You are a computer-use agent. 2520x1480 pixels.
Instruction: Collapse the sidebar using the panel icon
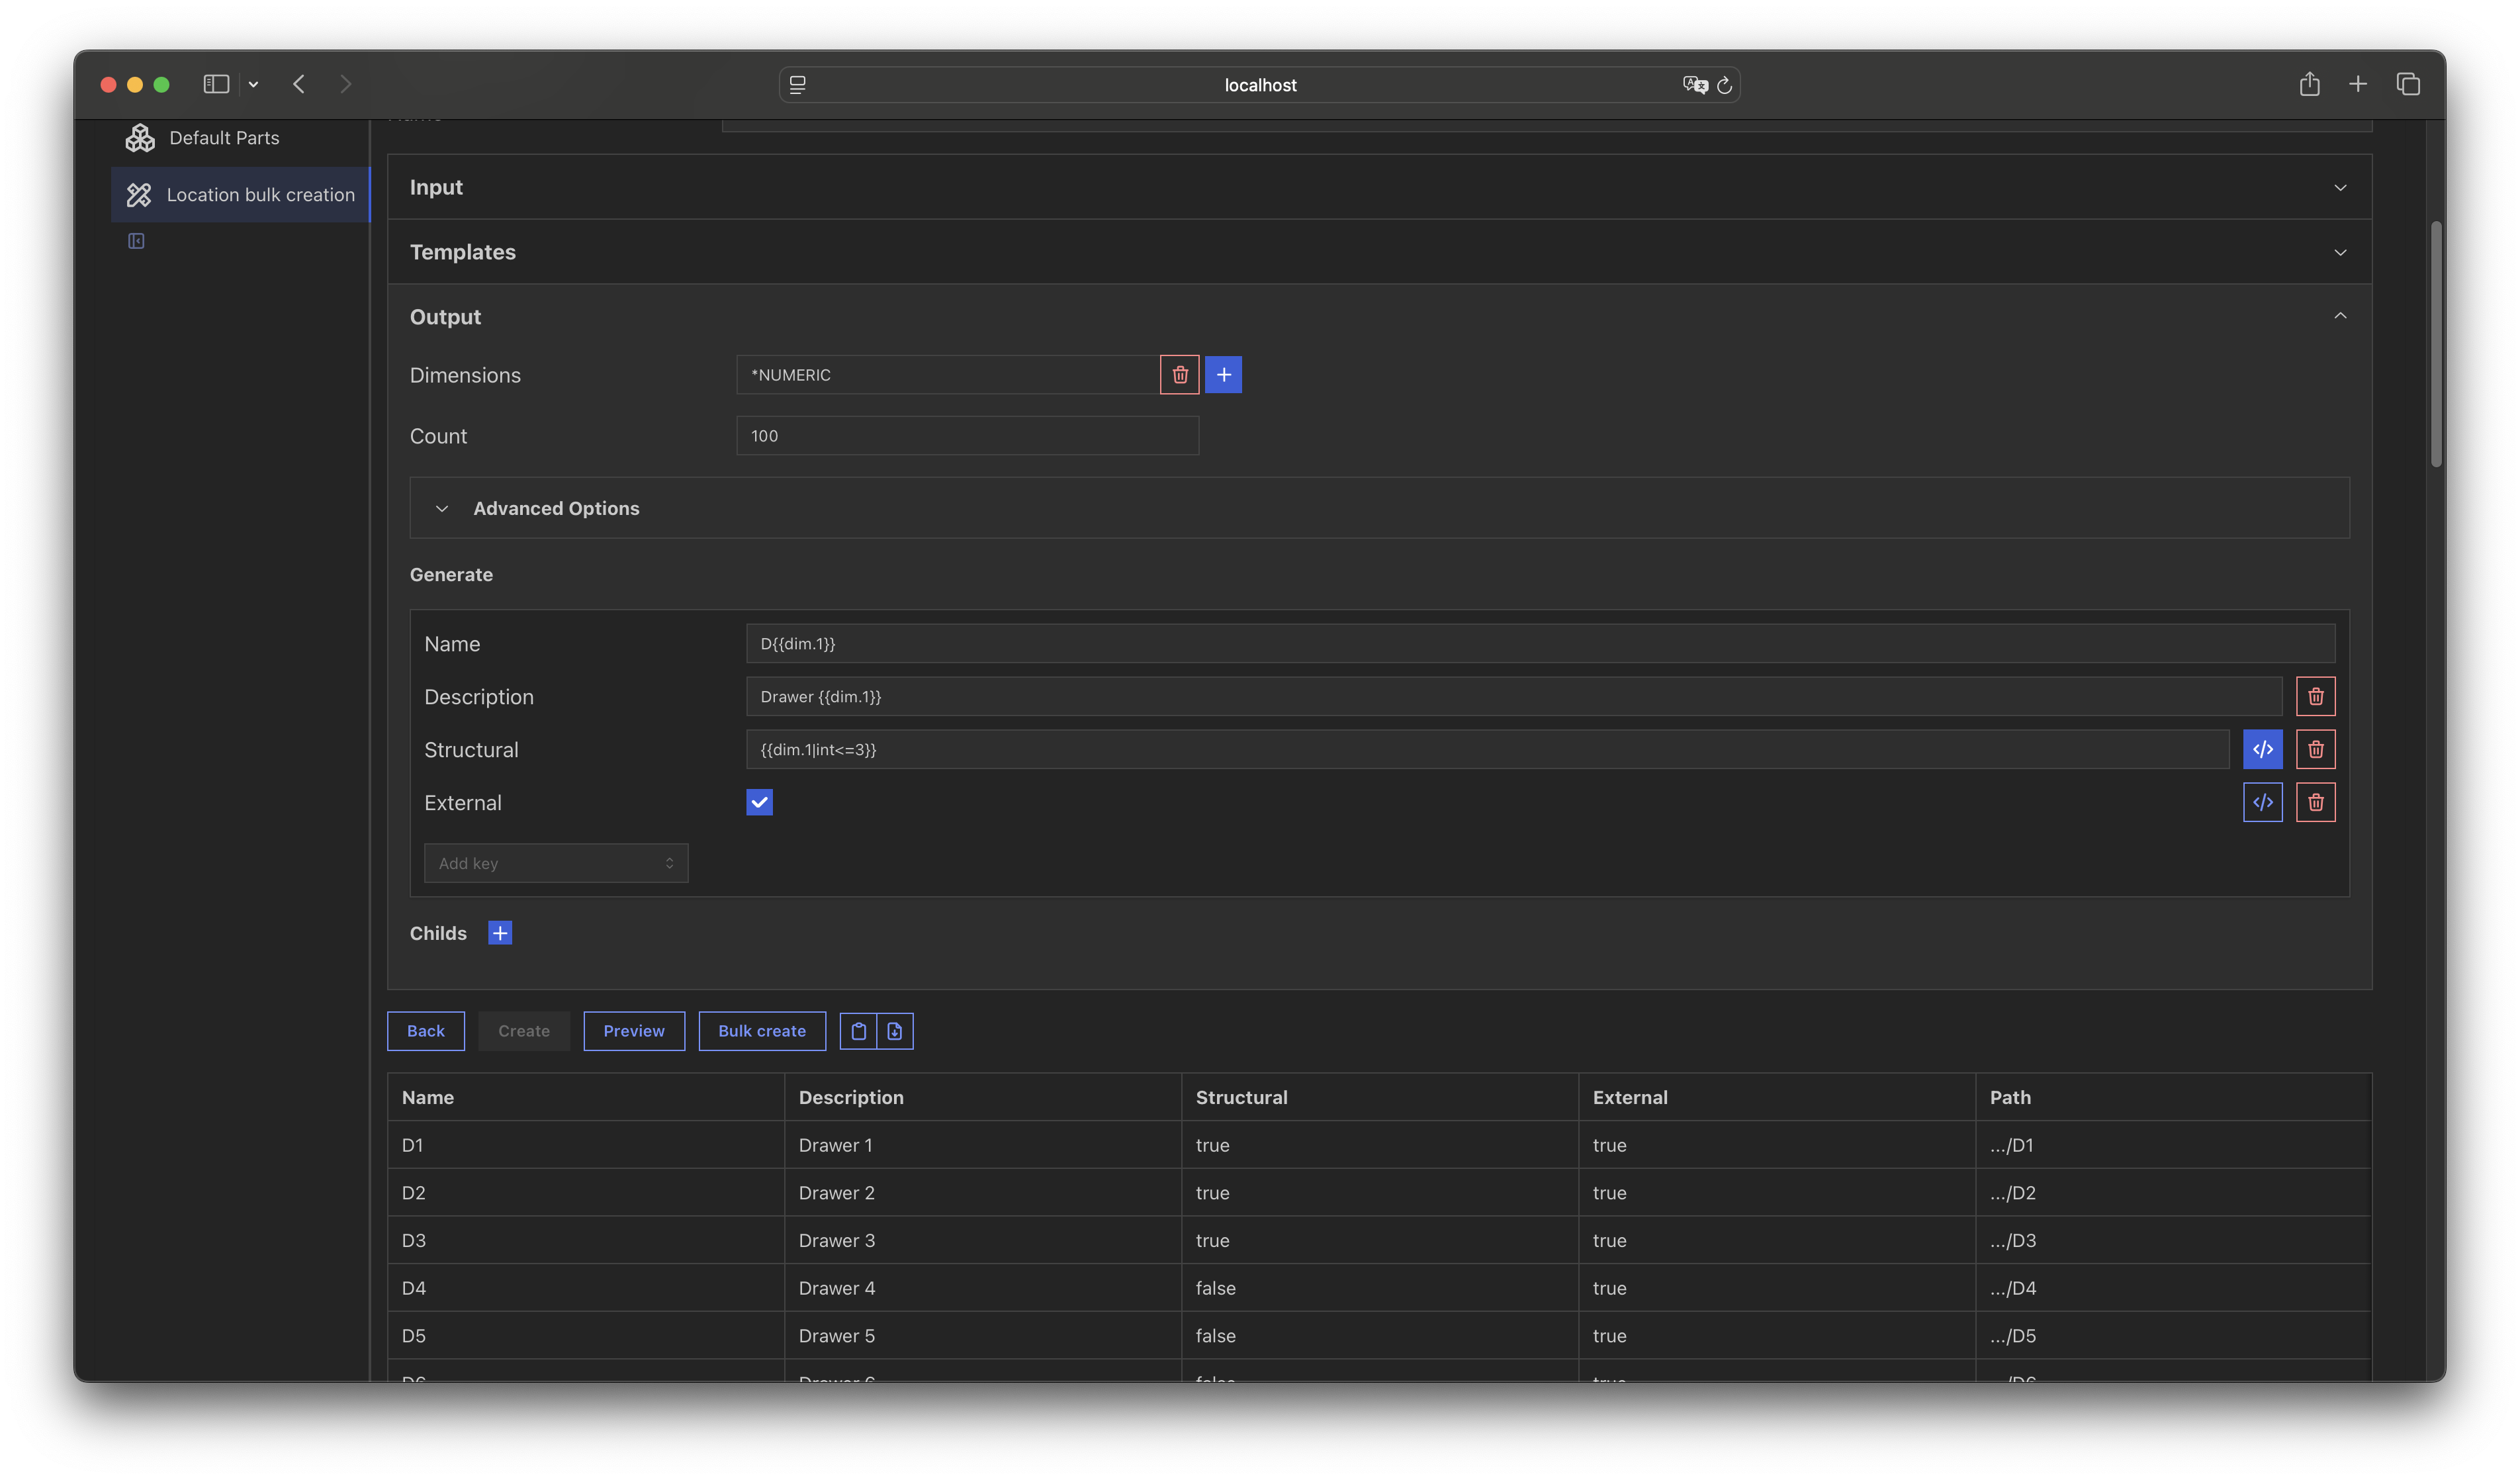tap(136, 241)
